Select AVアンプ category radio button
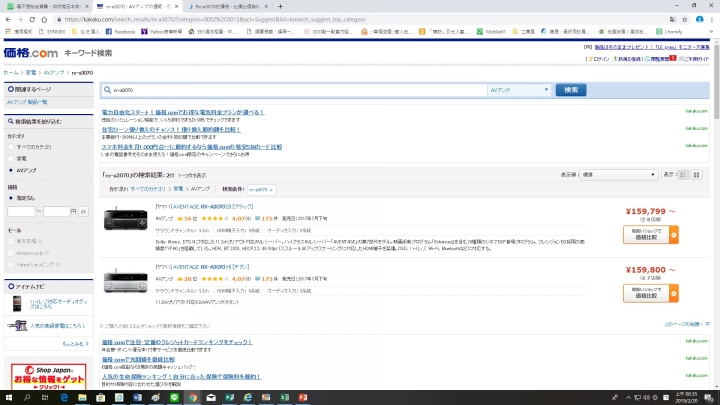Screen dimensions: 720x405 tap(11, 170)
